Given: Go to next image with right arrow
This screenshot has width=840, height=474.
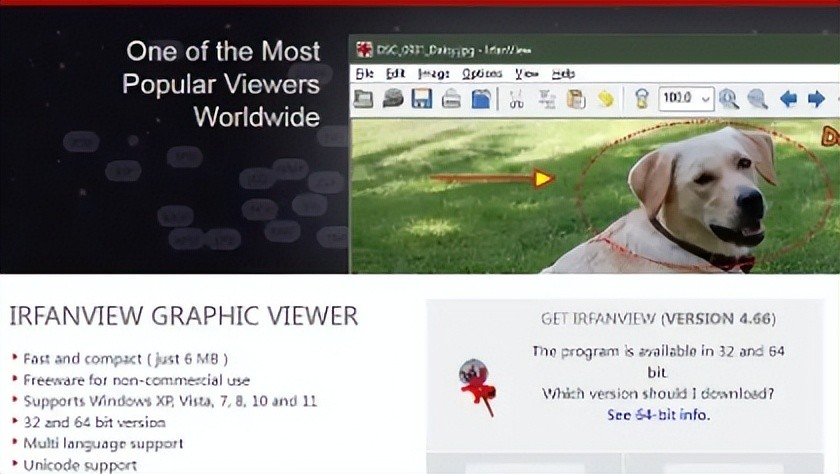Looking at the screenshot, I should click(x=816, y=99).
